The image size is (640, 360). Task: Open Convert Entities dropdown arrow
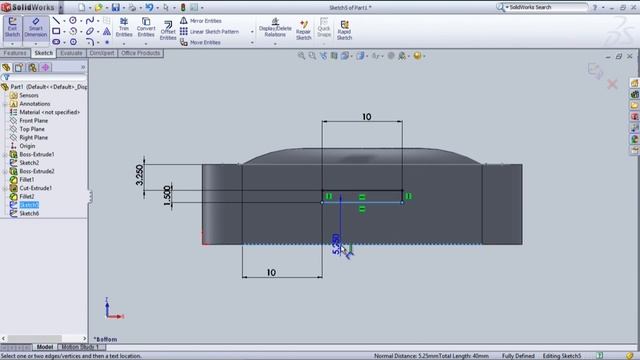point(146,43)
